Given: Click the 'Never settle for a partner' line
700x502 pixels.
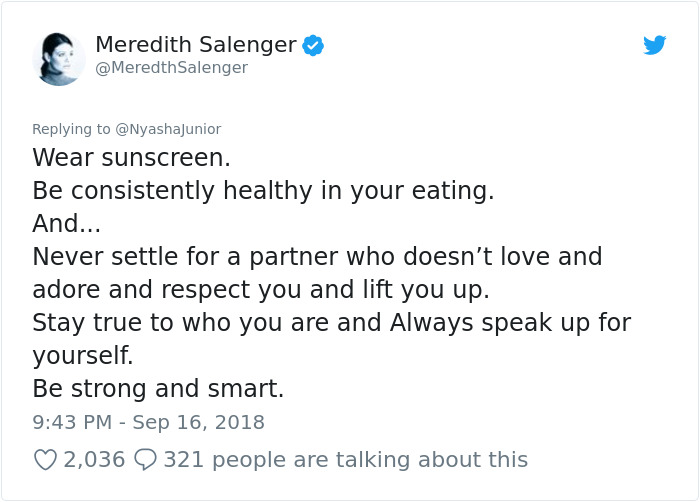Looking at the screenshot, I should 317,257.
